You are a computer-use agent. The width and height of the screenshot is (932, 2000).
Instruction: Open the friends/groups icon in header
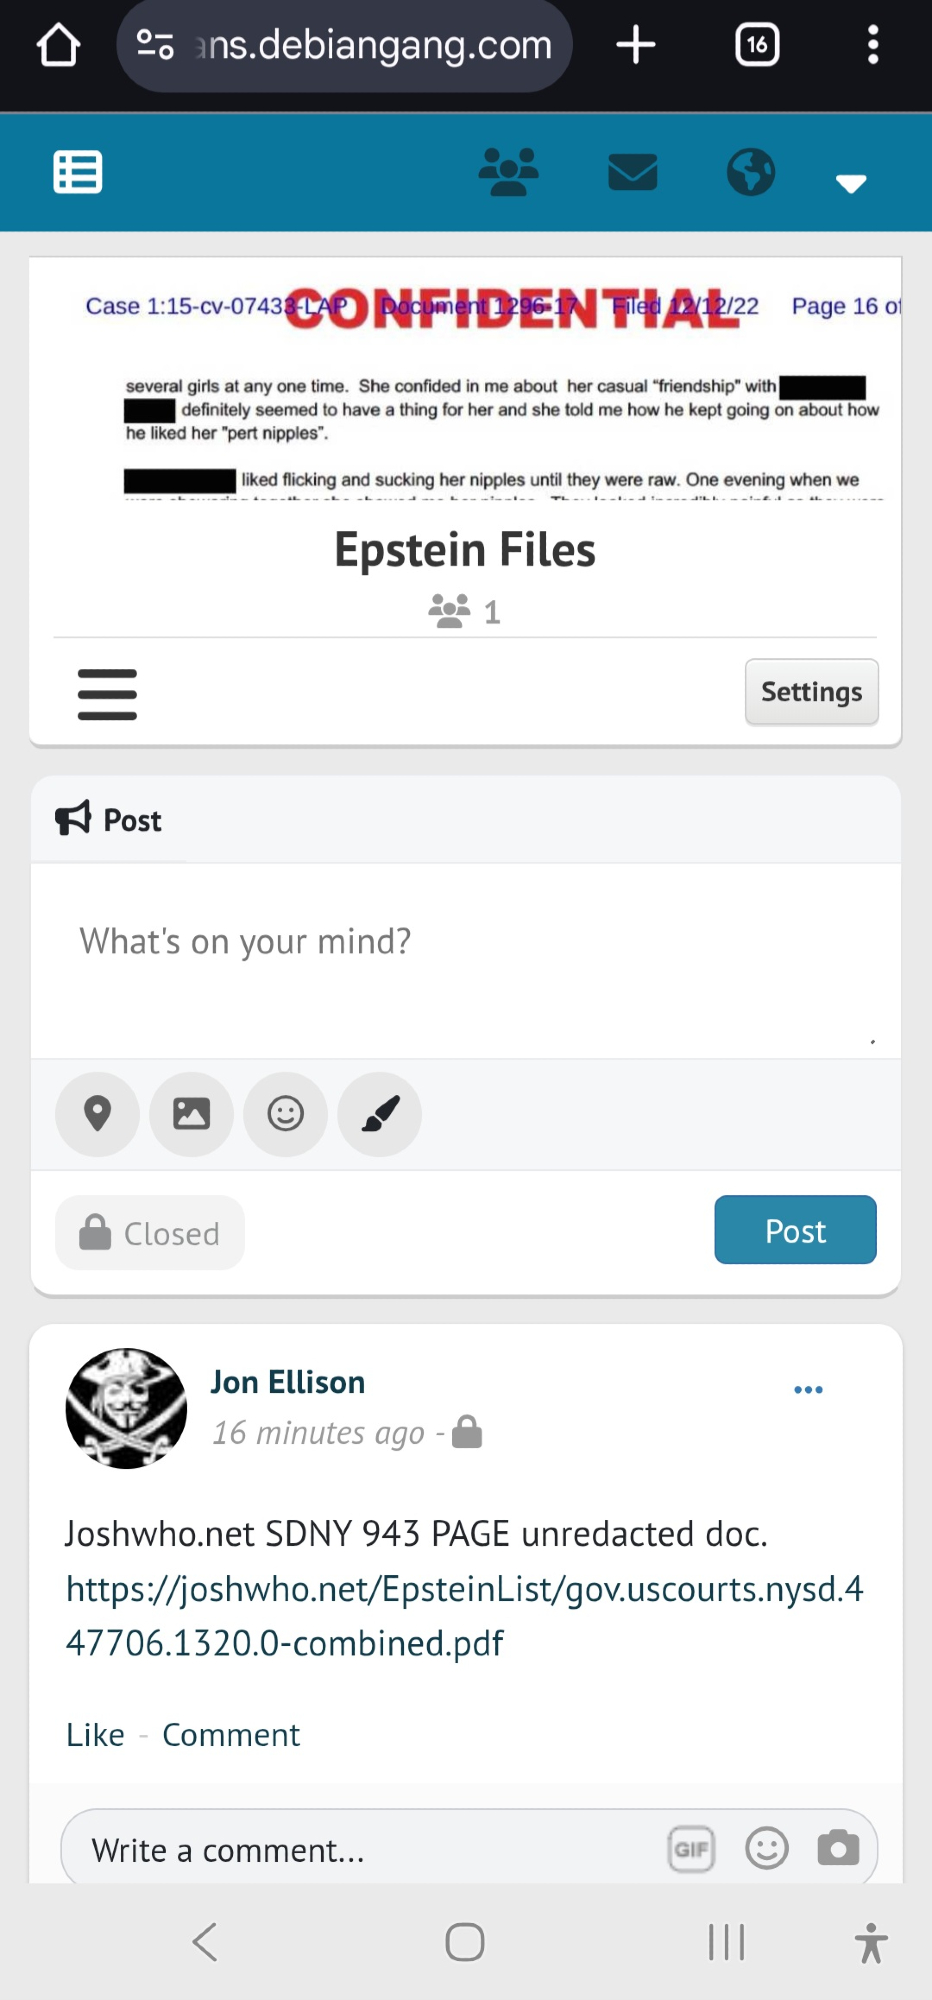[x=508, y=172]
